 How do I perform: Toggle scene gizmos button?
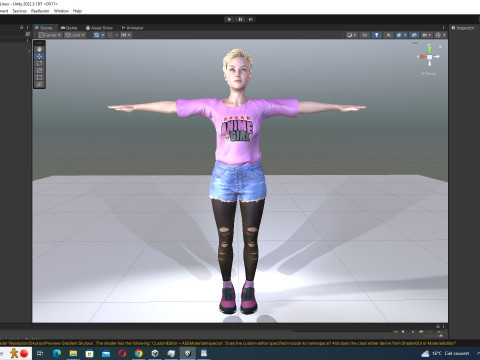tap(438, 35)
